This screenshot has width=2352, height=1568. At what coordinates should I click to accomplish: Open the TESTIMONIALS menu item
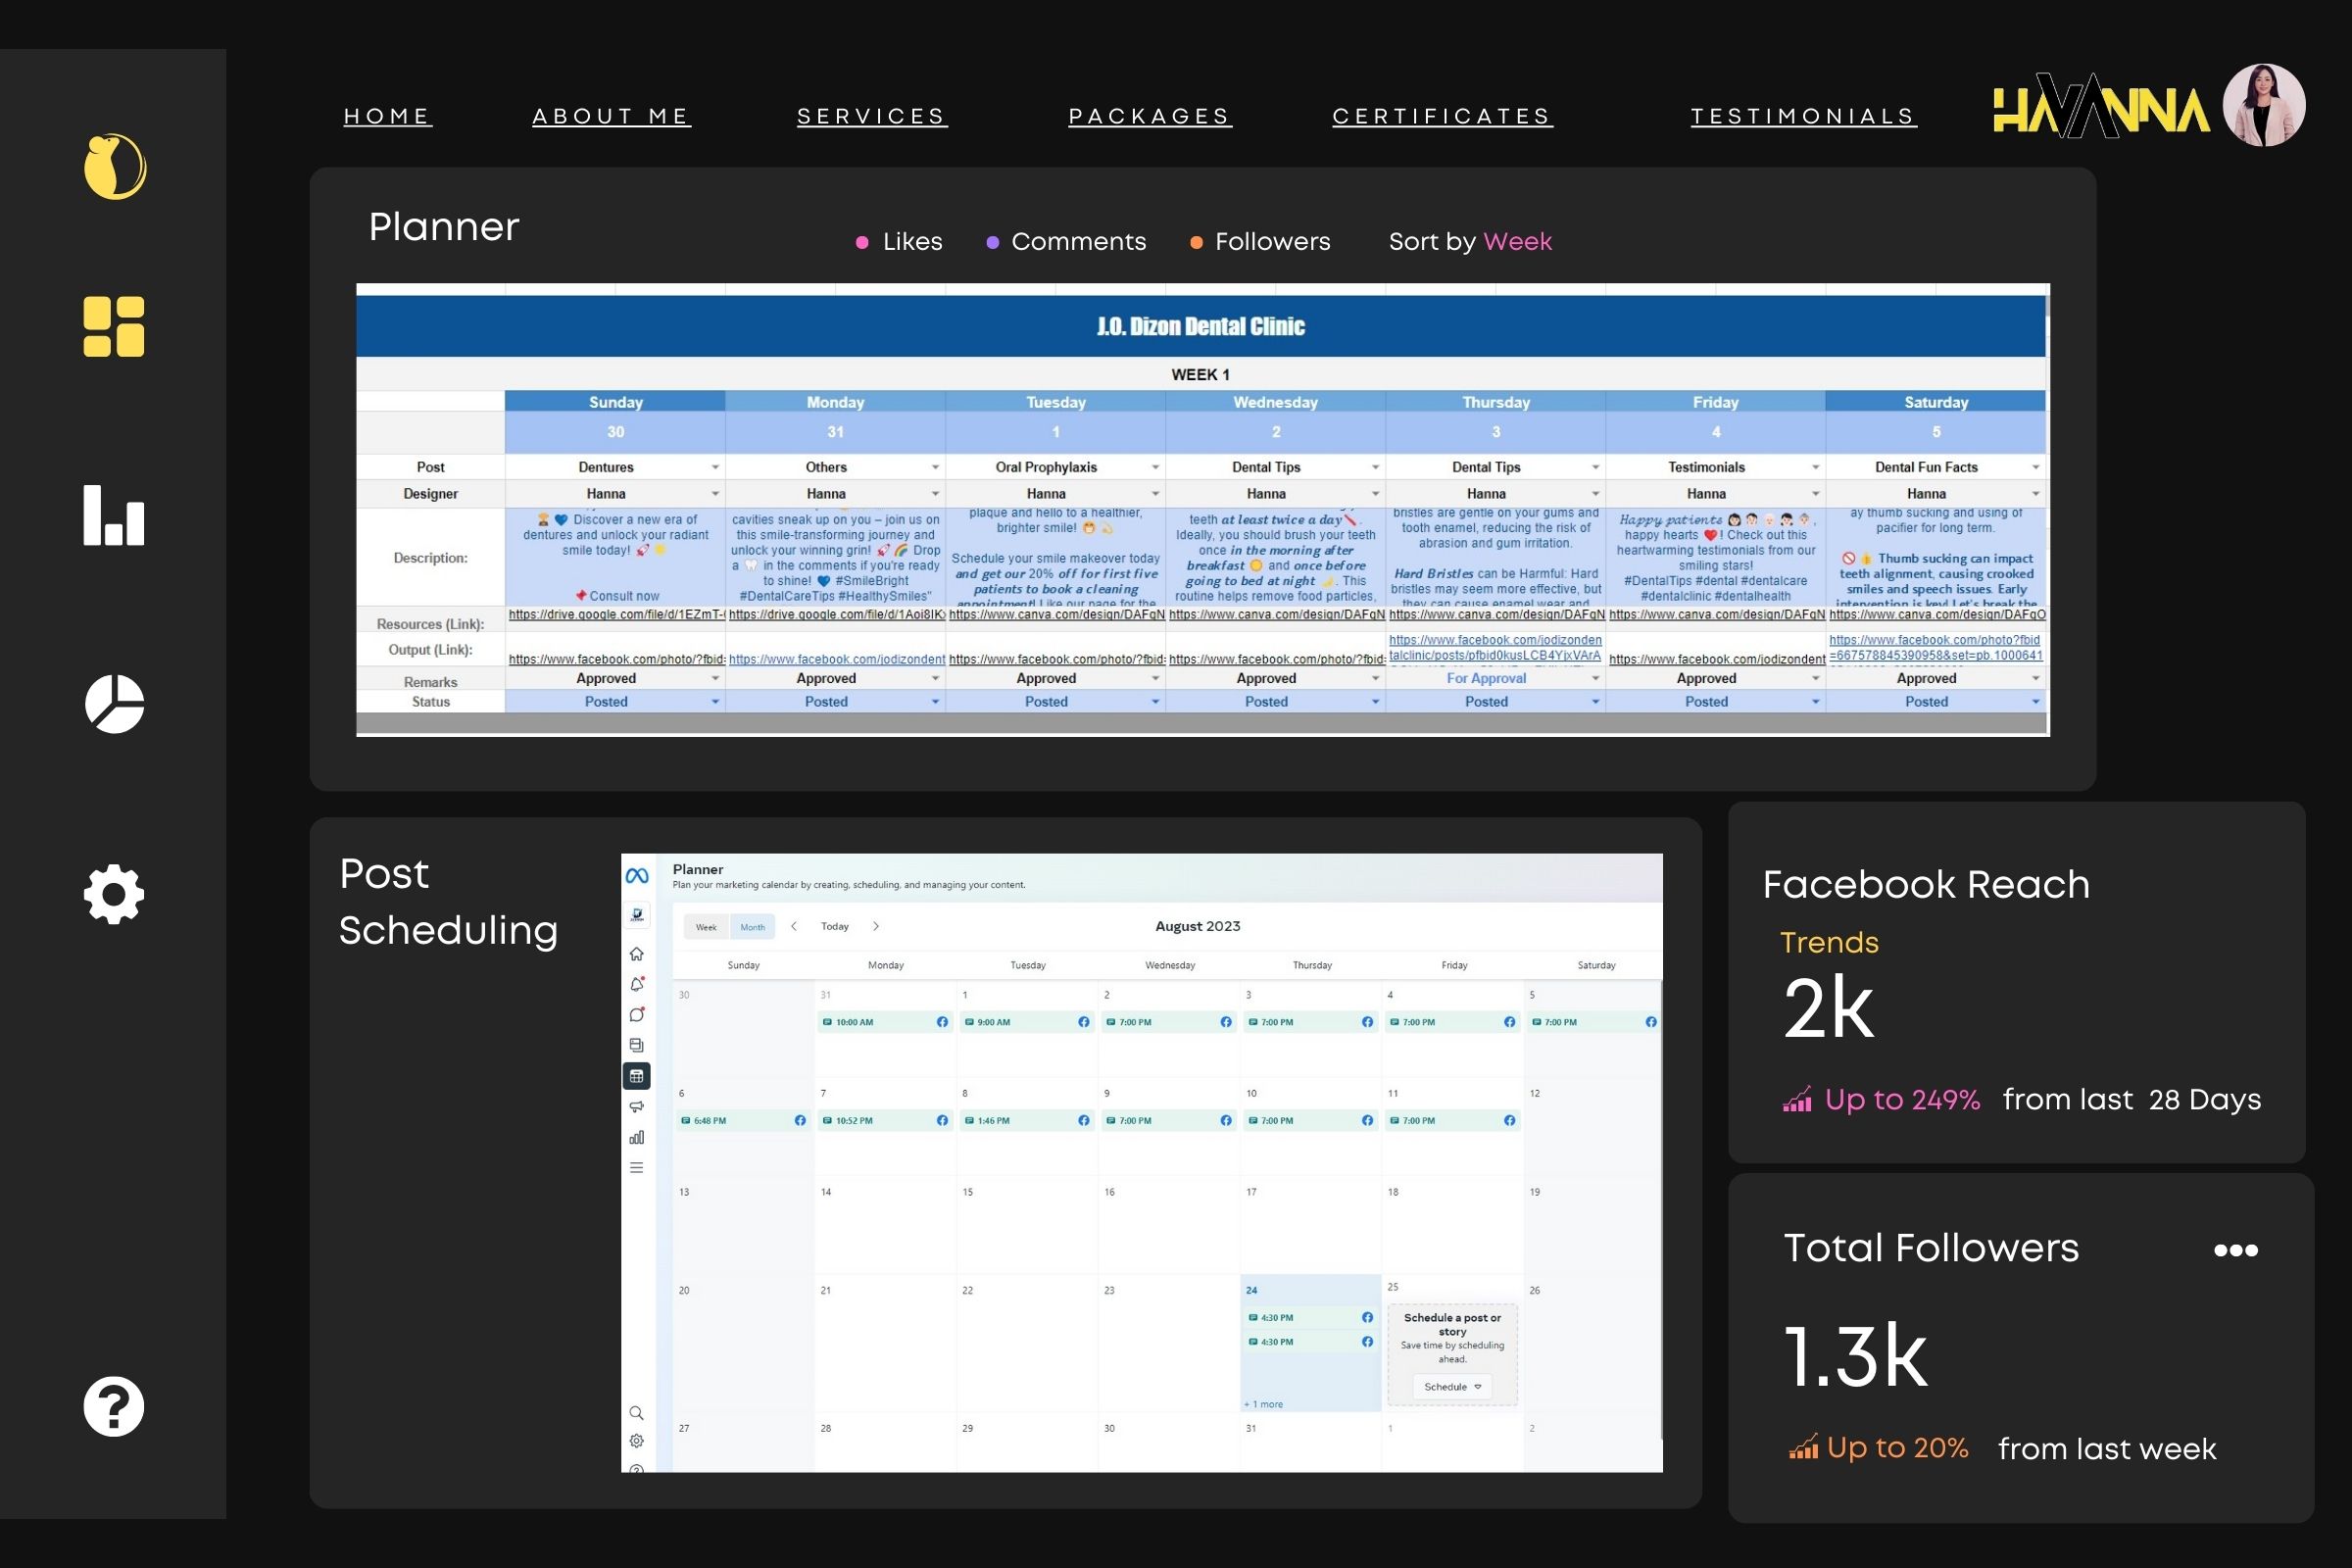point(1802,116)
